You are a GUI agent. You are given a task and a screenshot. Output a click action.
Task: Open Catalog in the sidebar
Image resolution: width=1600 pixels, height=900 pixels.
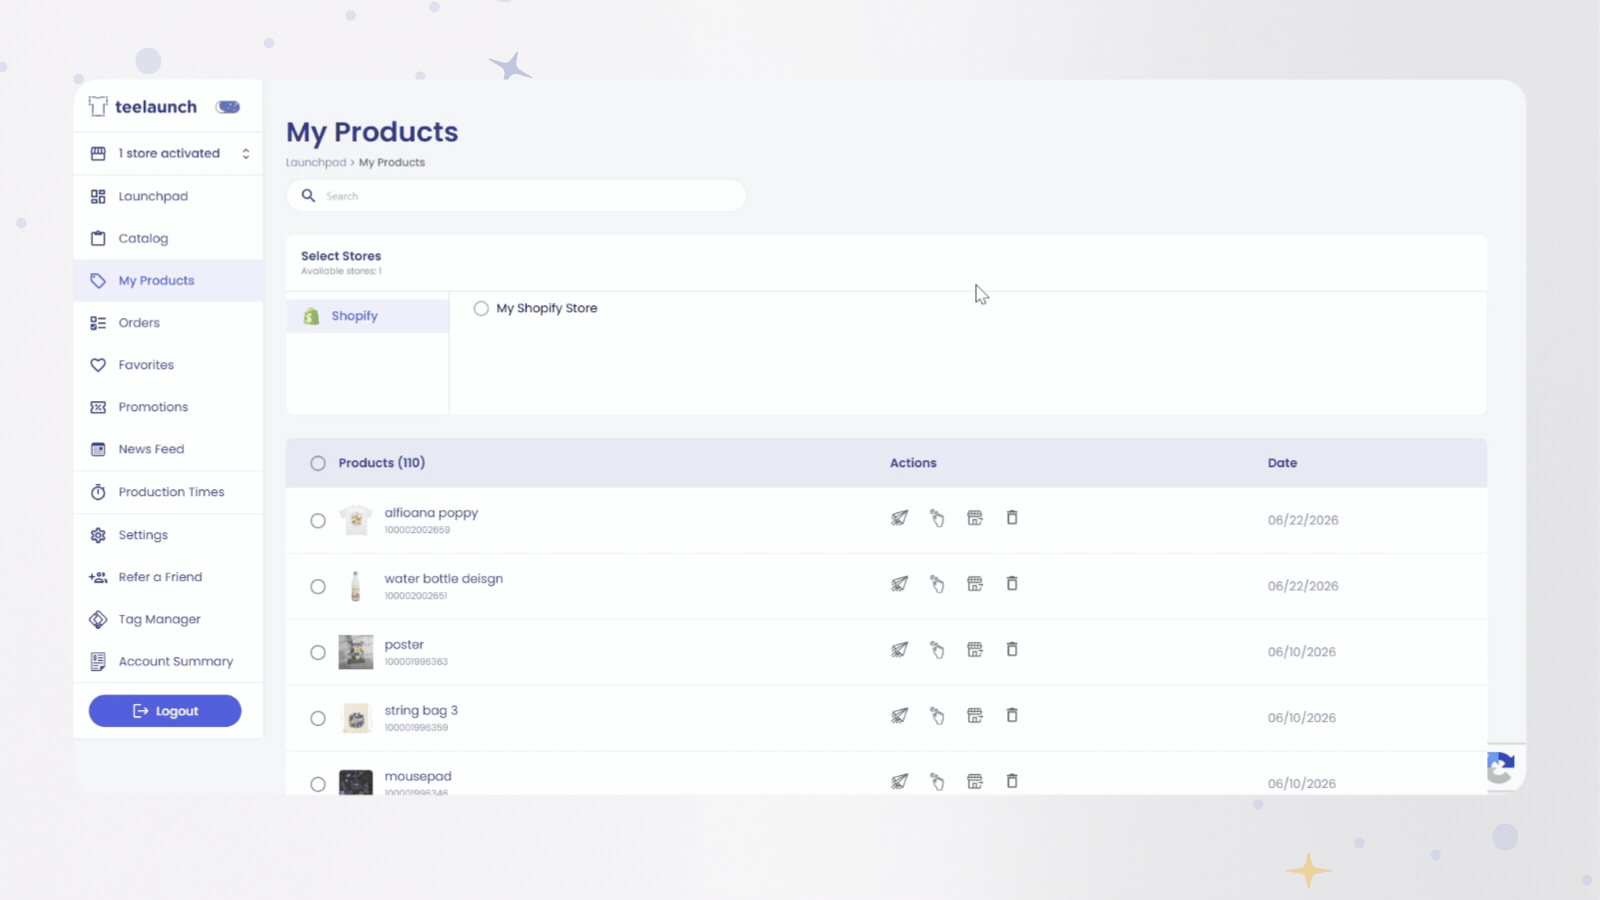coord(168,238)
